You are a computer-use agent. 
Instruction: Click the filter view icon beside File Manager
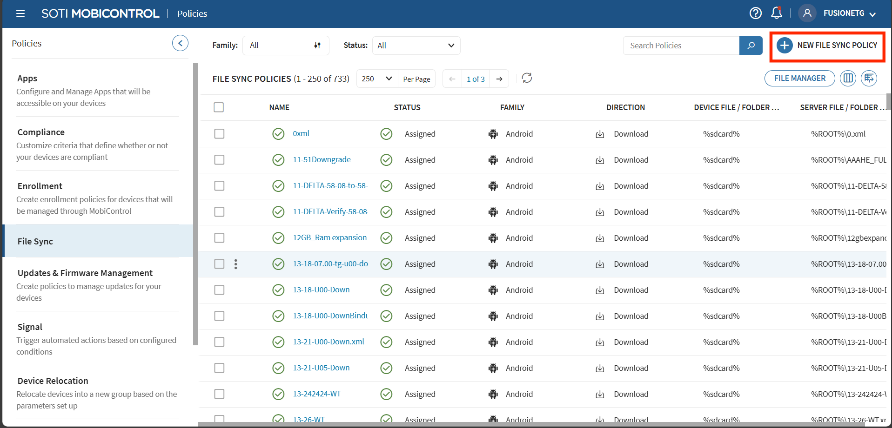tap(870, 78)
